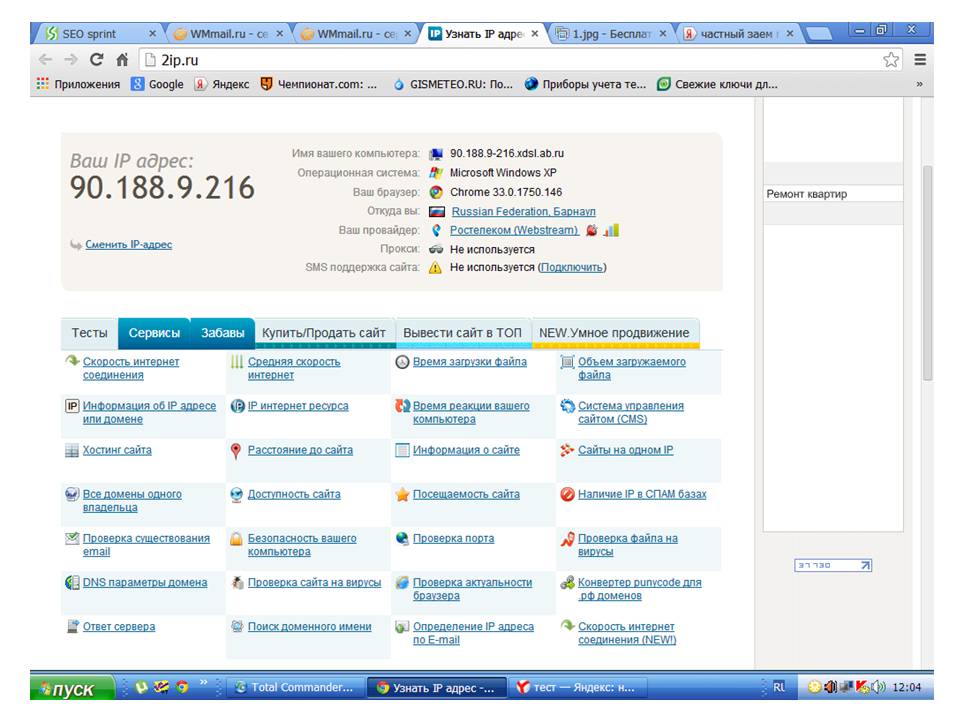Bookmark the page with the star icon
The image size is (960, 720).
tap(891, 59)
